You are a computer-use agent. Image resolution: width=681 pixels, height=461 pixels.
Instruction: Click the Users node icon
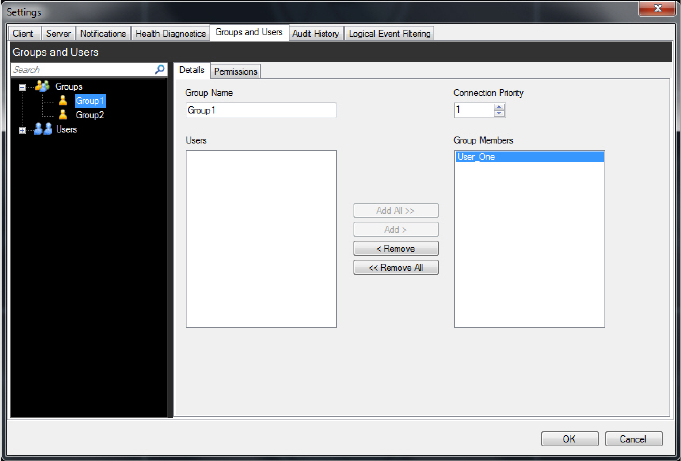pos(43,129)
